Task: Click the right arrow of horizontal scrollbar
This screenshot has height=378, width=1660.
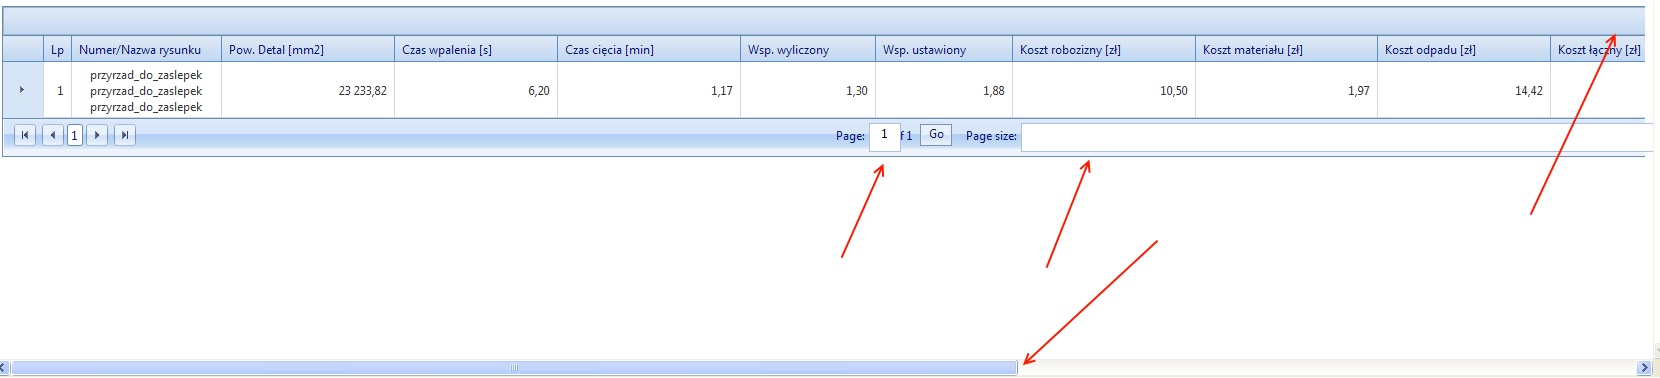Action: pos(1644,368)
